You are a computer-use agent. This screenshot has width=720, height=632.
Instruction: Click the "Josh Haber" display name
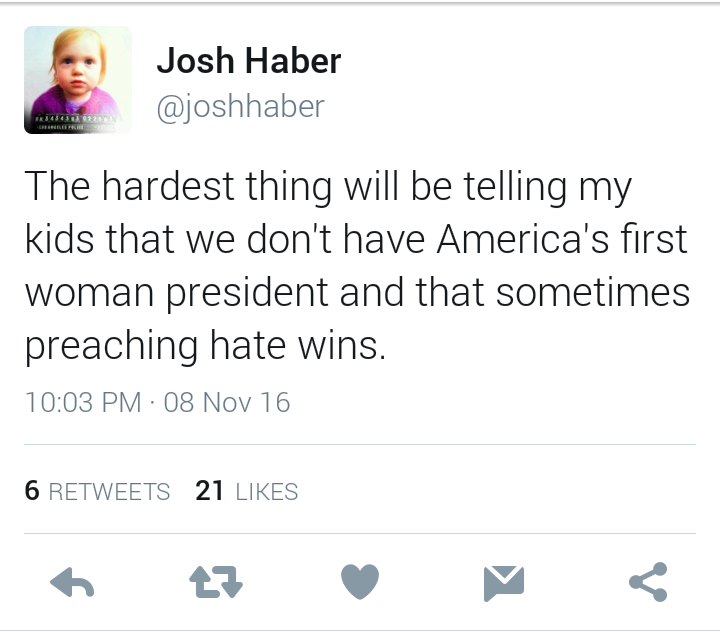click(x=248, y=62)
